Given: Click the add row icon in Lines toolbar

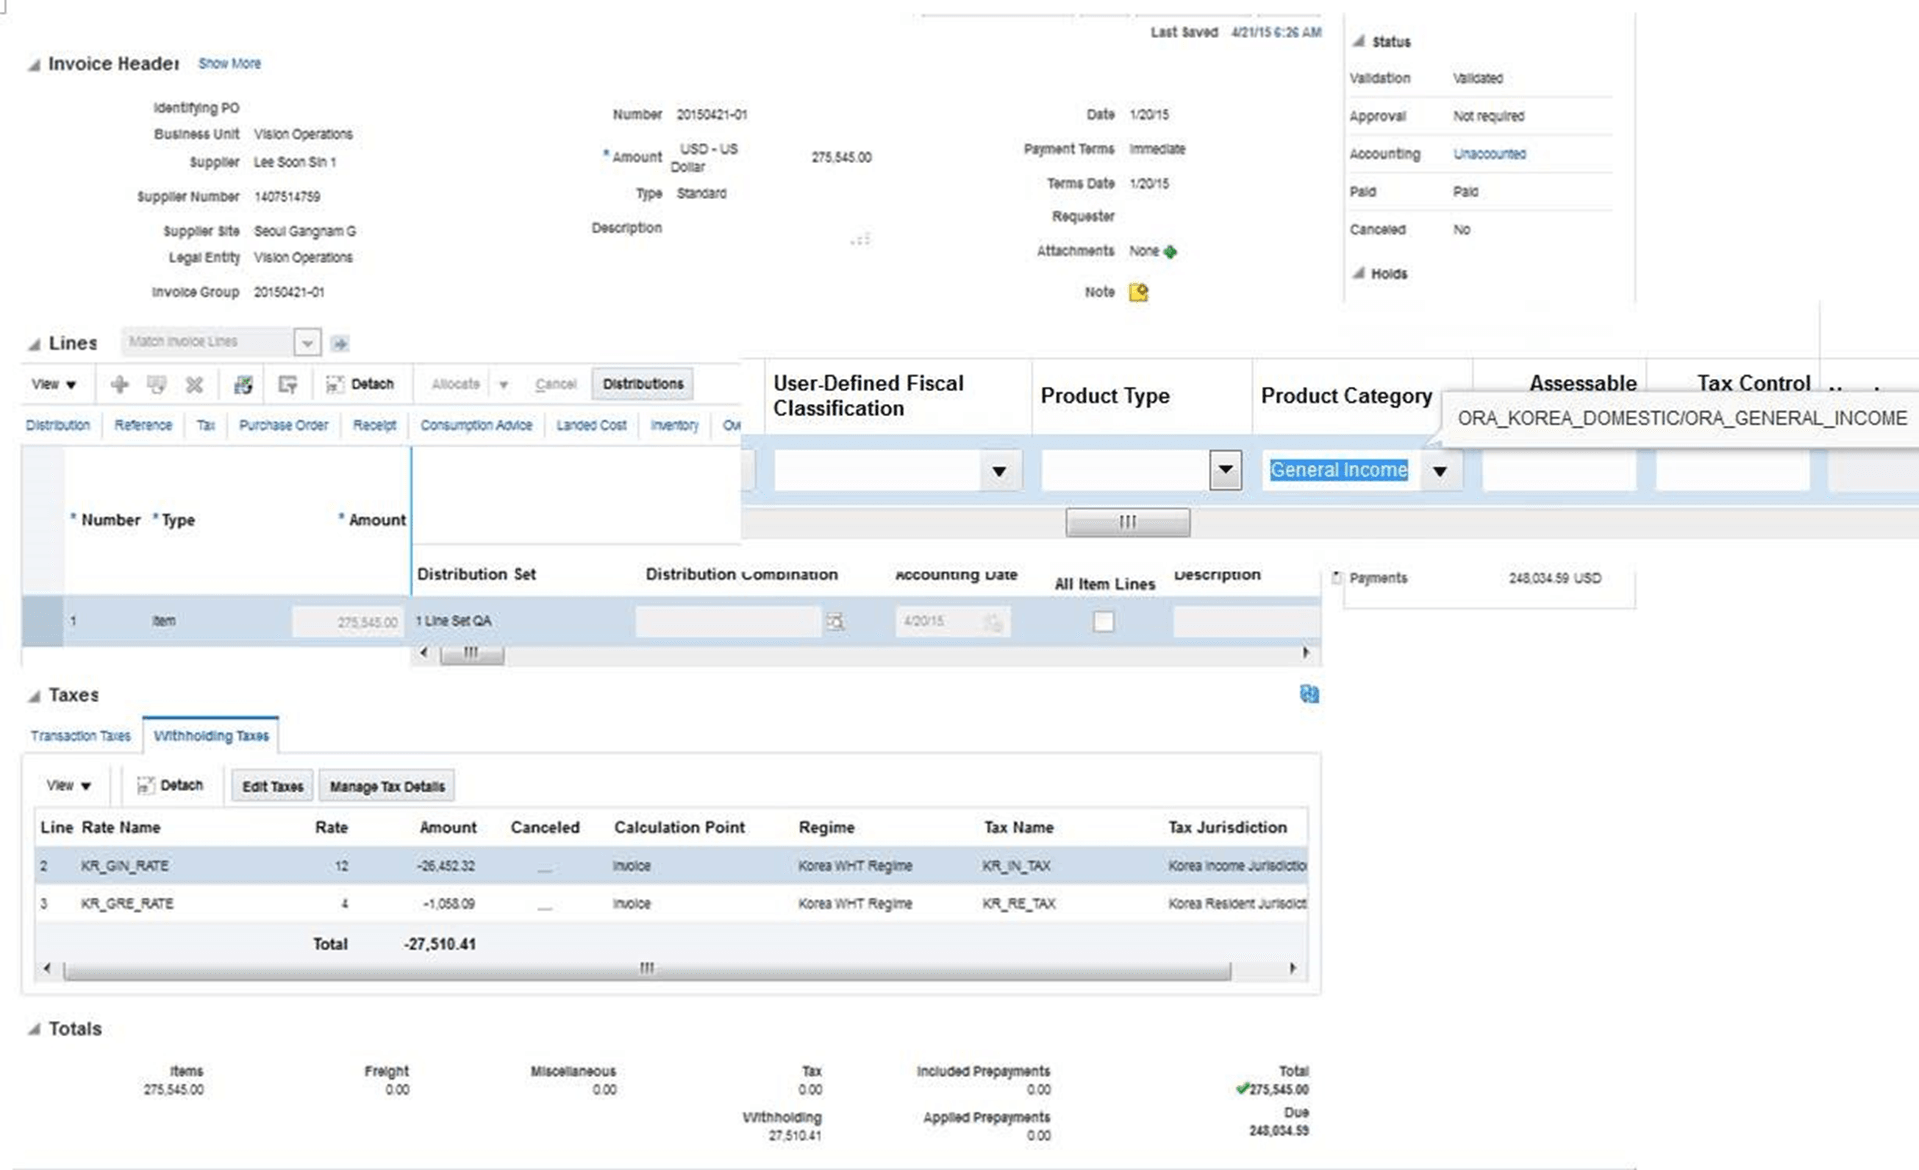Looking at the screenshot, I should click(x=121, y=384).
